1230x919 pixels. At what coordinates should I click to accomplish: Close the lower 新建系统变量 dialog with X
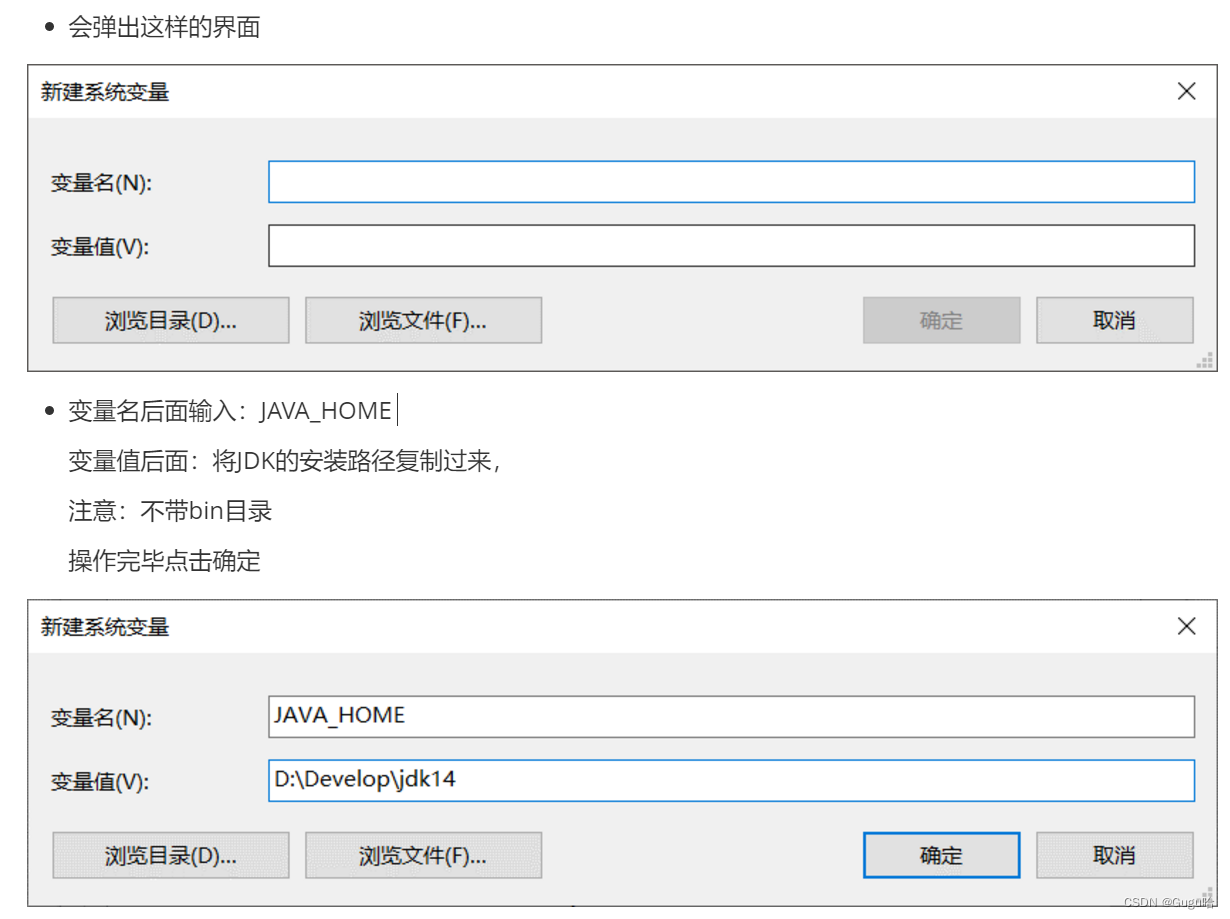tap(1186, 627)
